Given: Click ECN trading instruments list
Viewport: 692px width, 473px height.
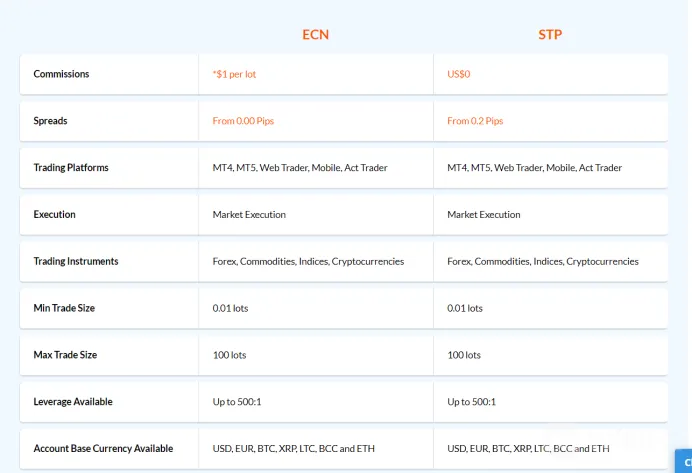Looking at the screenshot, I should pos(308,261).
